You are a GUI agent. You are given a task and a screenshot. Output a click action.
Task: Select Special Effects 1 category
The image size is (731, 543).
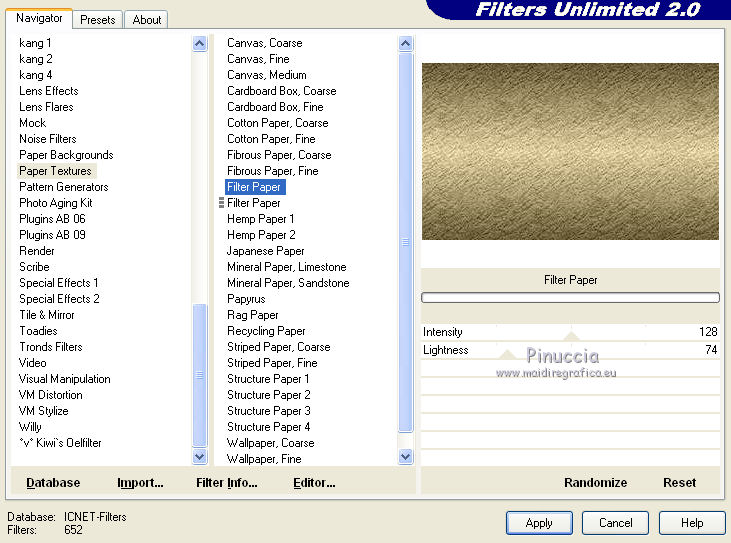coord(59,283)
